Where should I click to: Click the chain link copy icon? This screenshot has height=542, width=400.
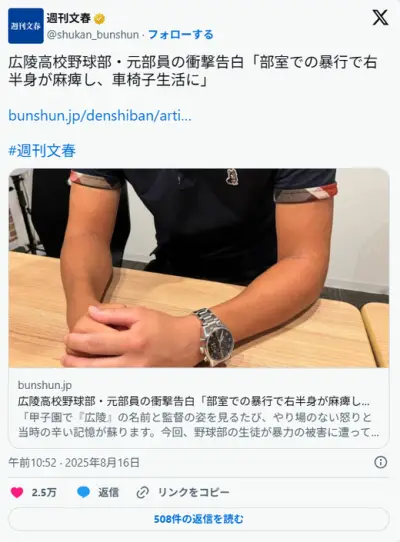[142, 492]
